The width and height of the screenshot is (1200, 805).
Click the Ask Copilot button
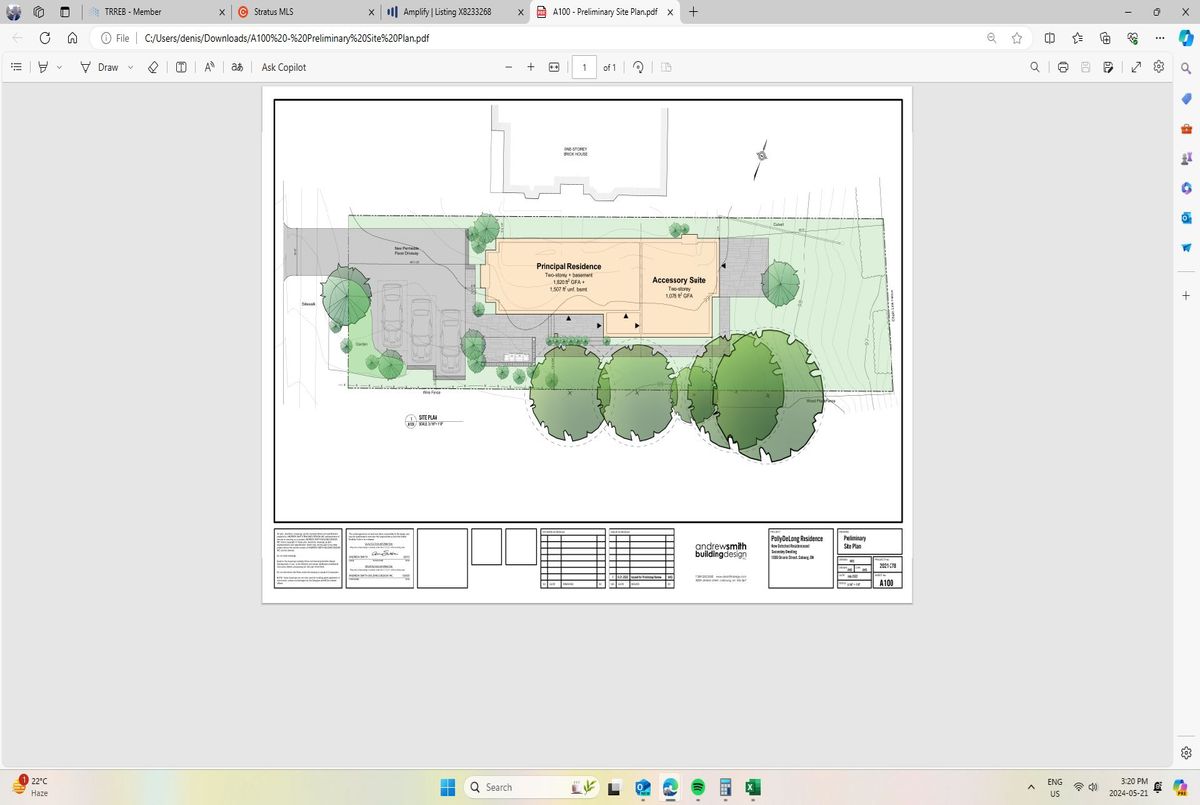click(x=284, y=67)
